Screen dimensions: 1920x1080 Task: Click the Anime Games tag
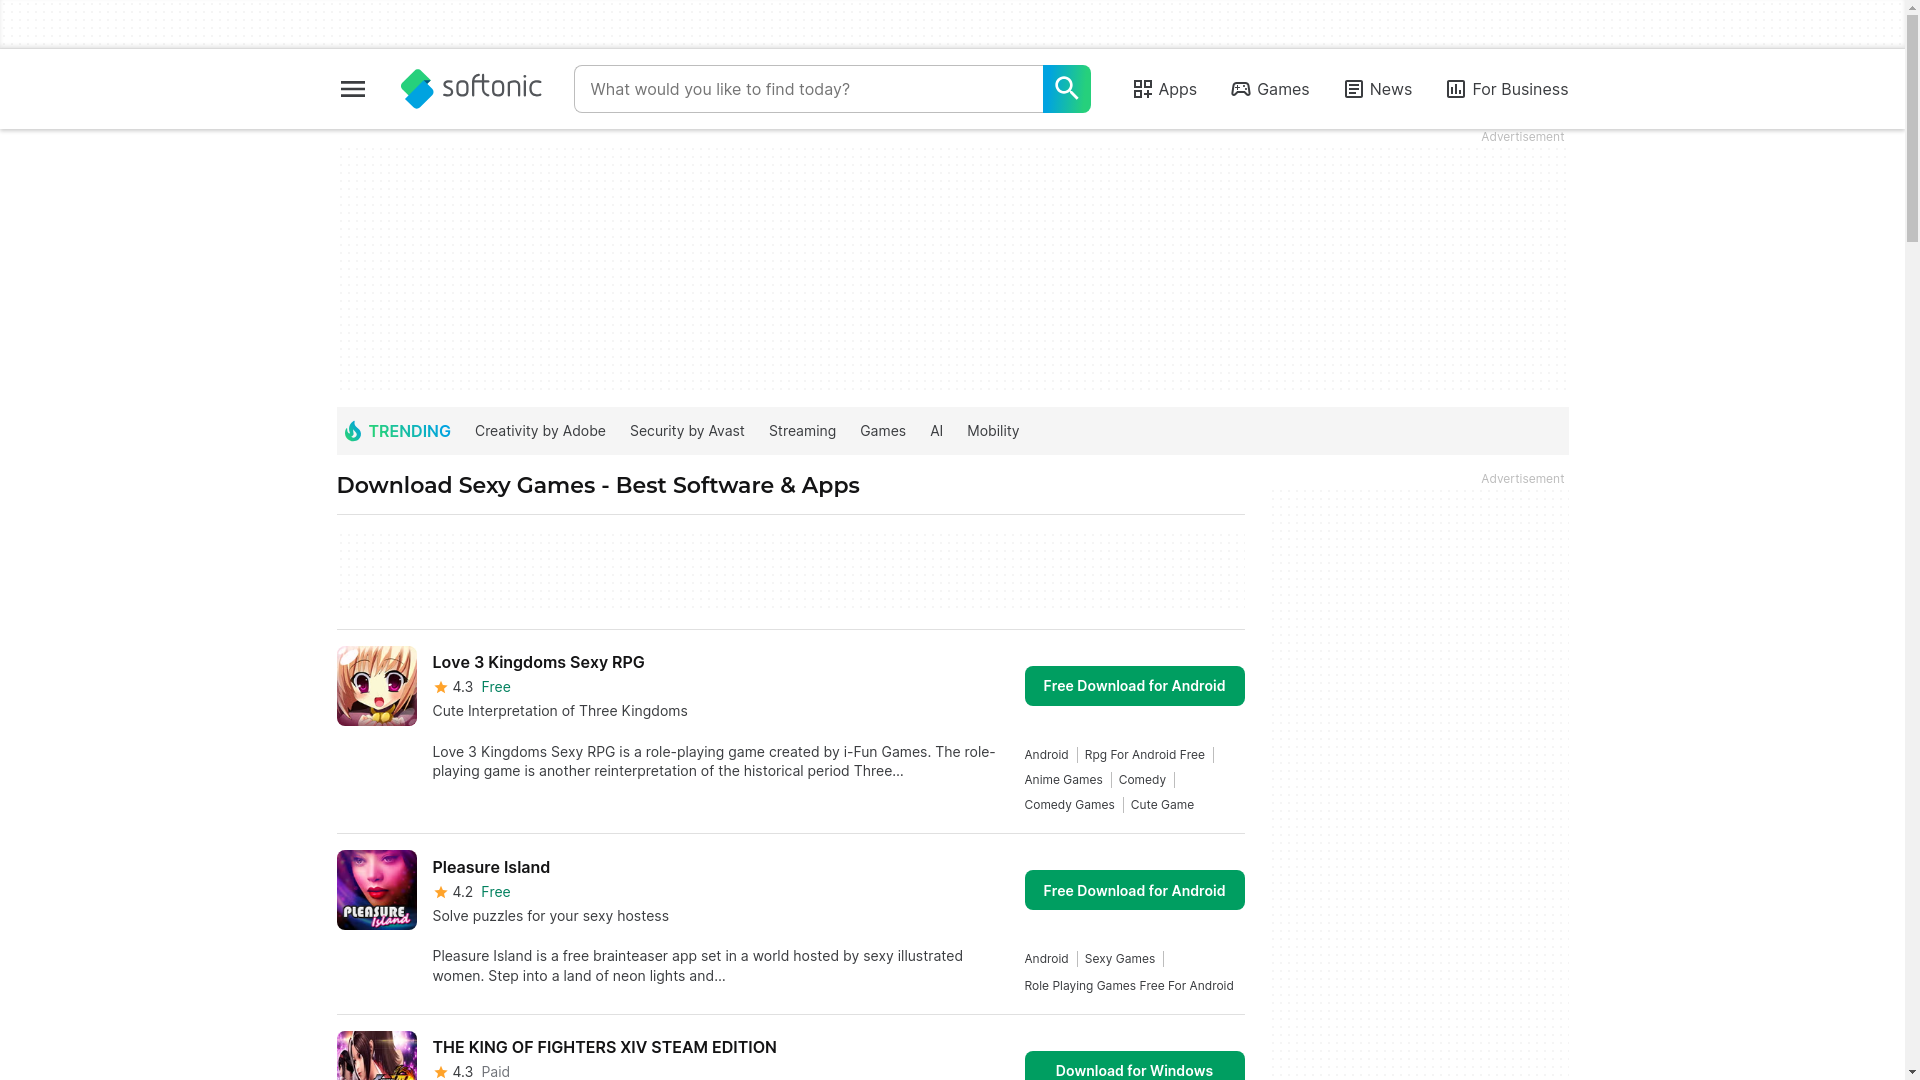pos(1063,780)
